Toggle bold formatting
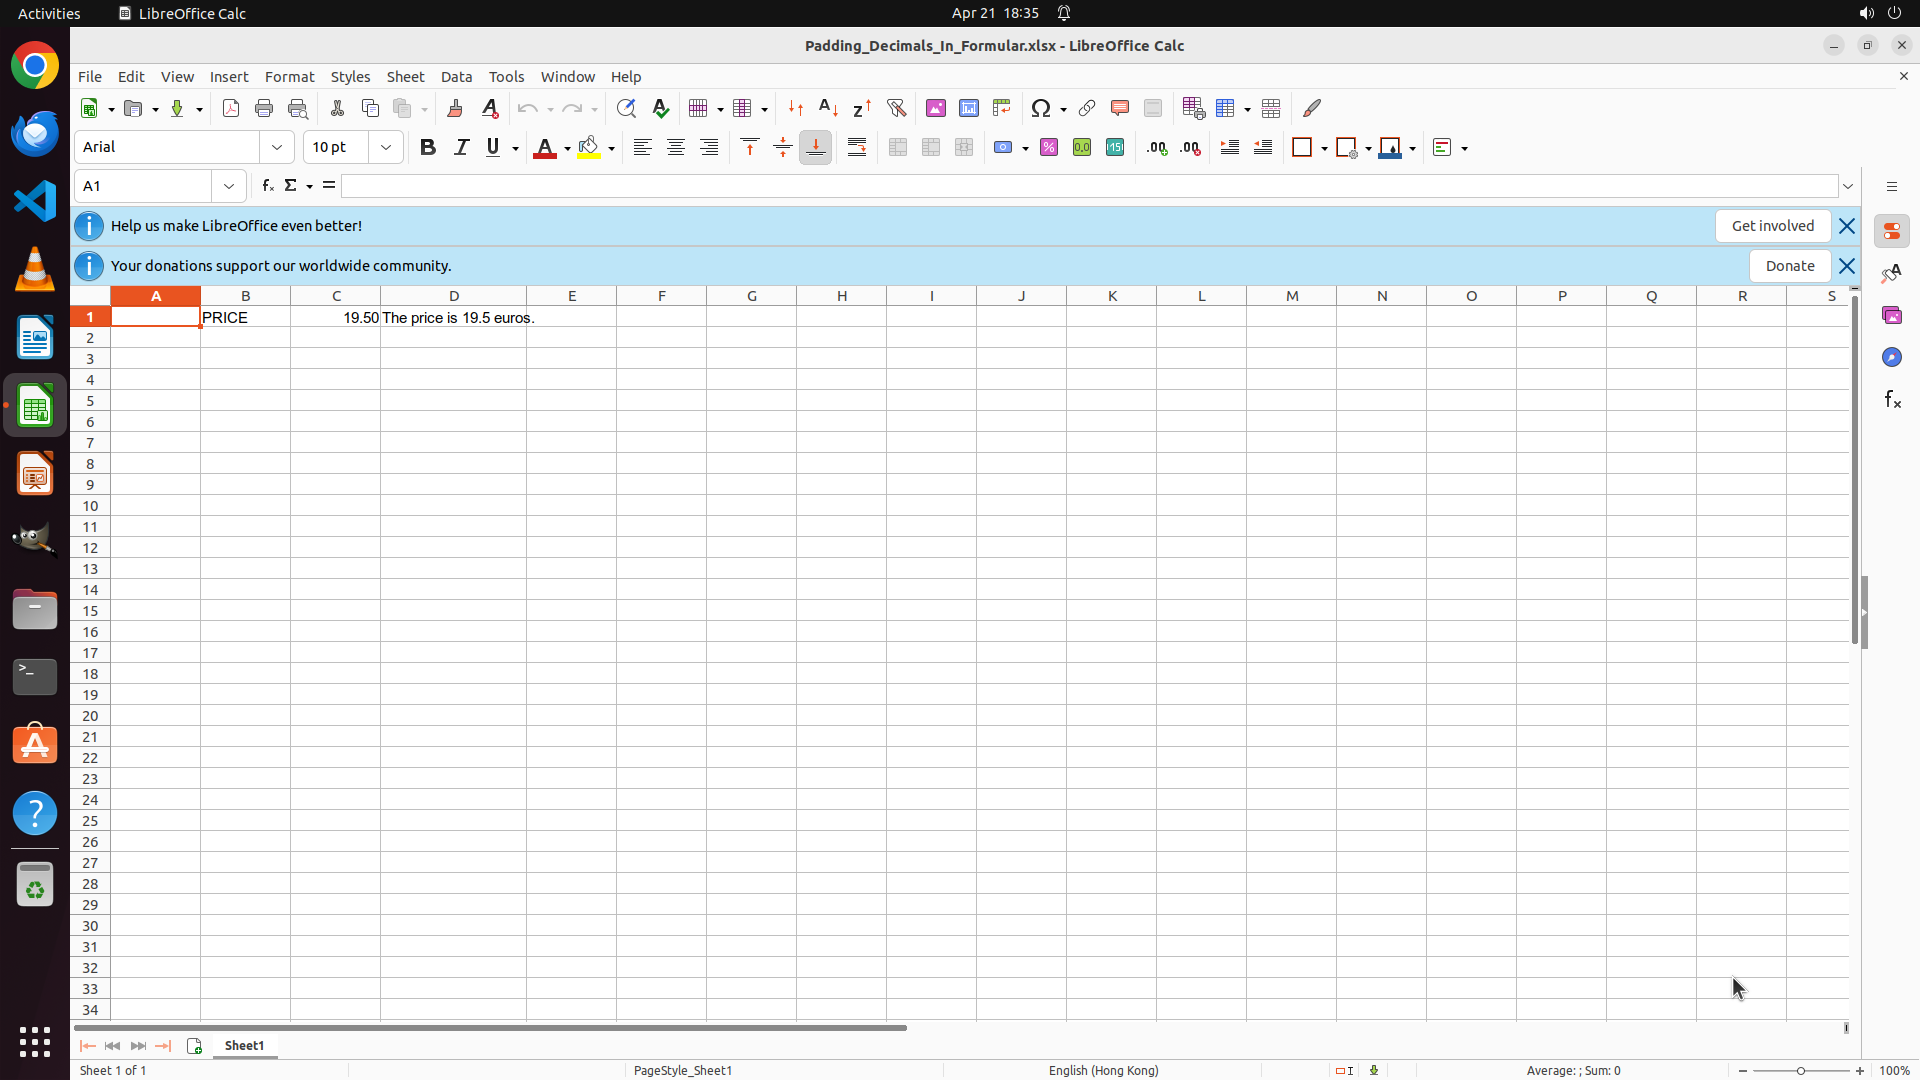1920x1080 pixels. [428, 148]
